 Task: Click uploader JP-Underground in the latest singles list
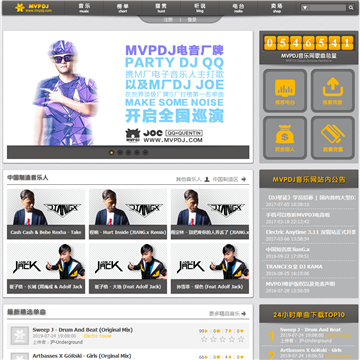(66, 342)
